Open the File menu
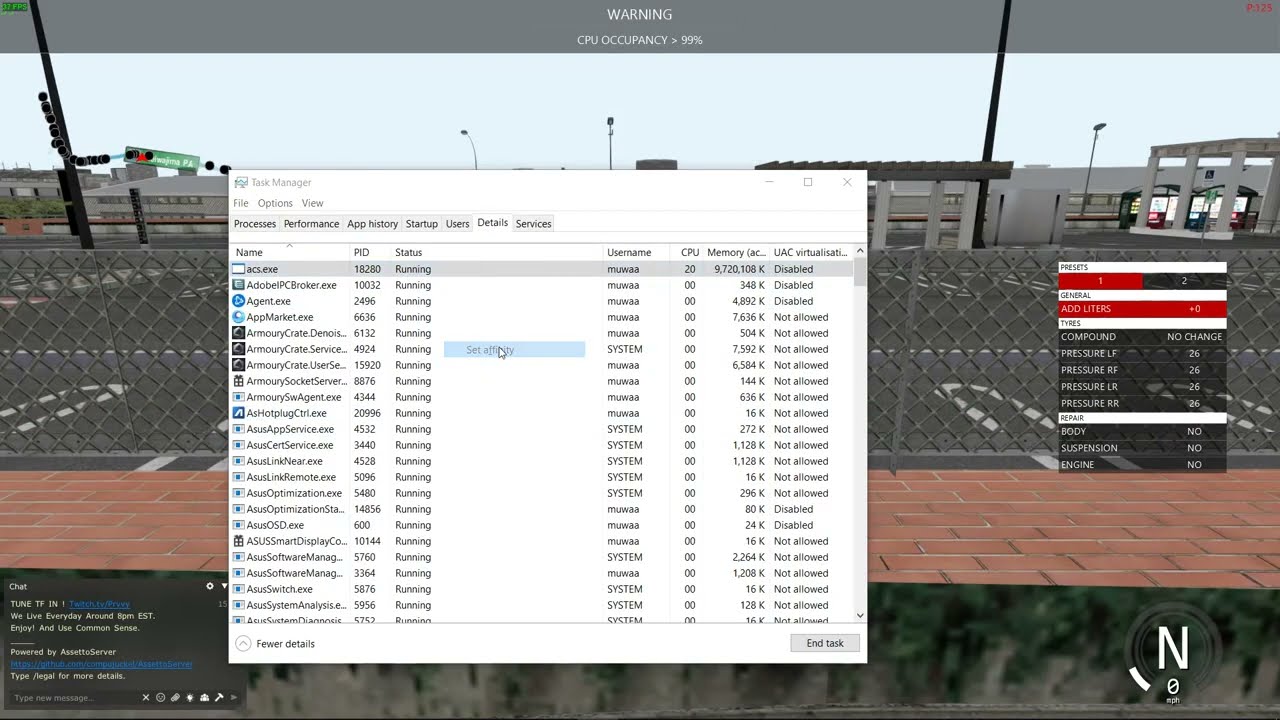The image size is (1280, 720). (x=241, y=203)
